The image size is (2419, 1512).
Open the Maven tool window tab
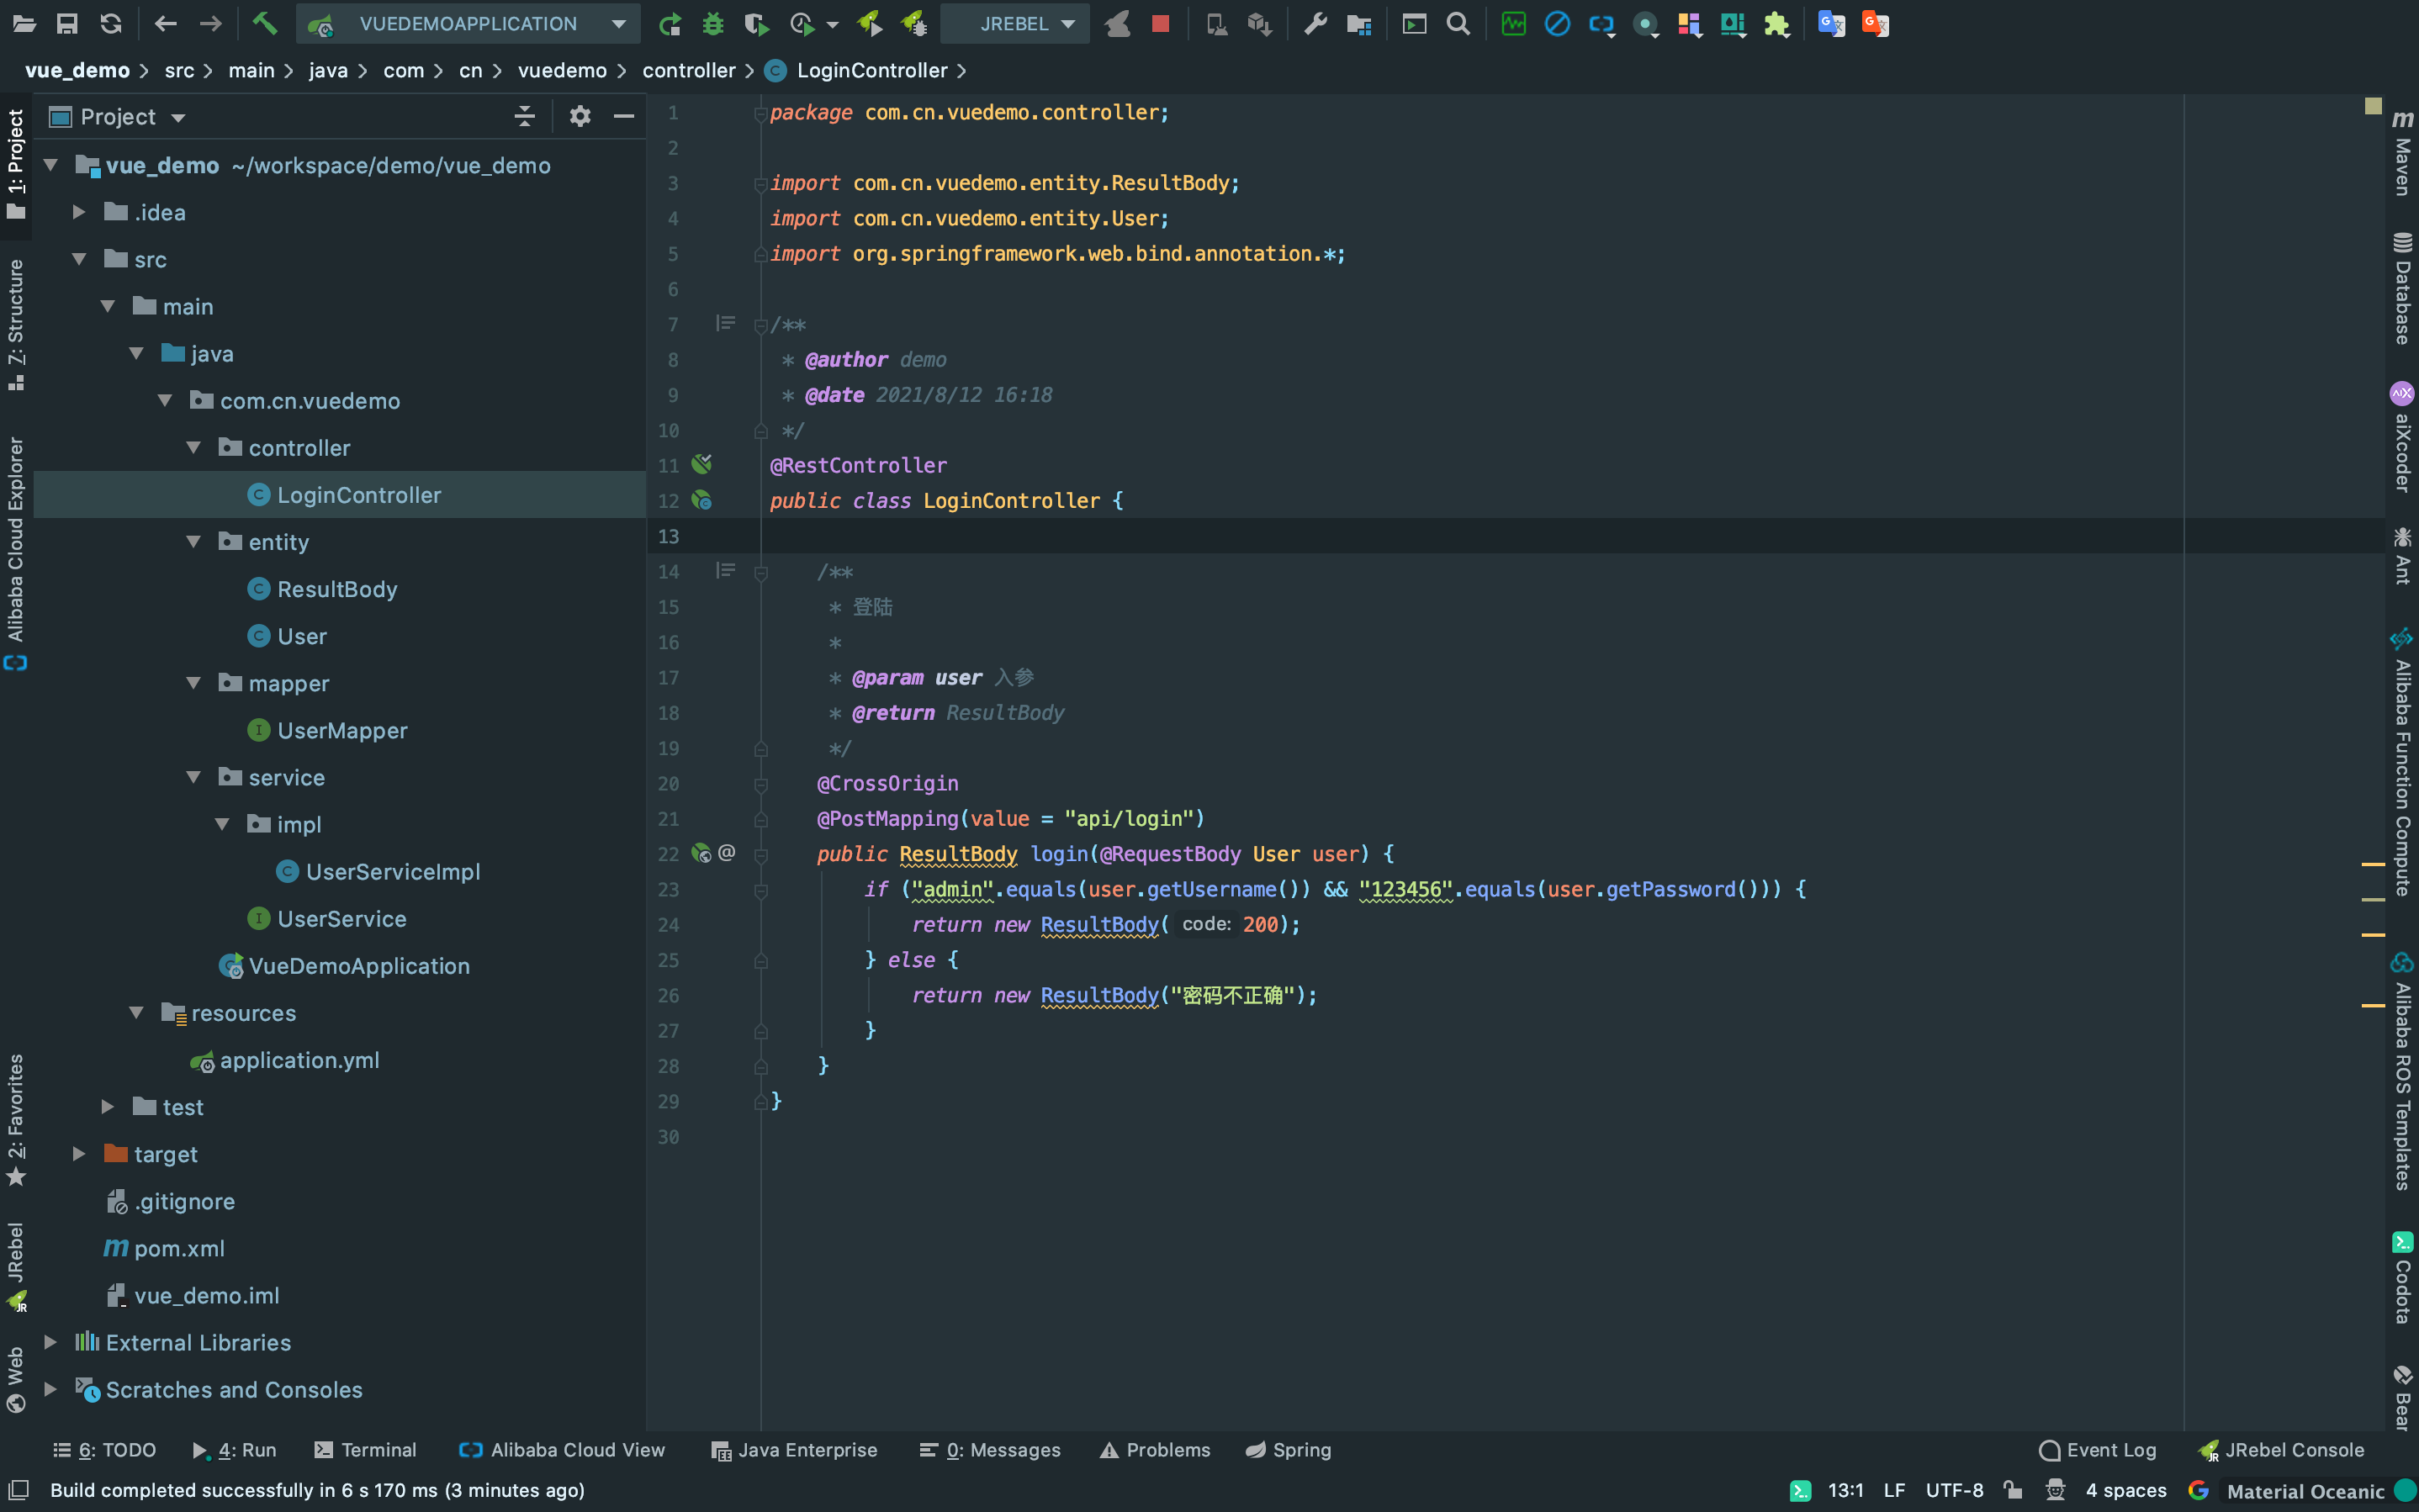click(2402, 155)
